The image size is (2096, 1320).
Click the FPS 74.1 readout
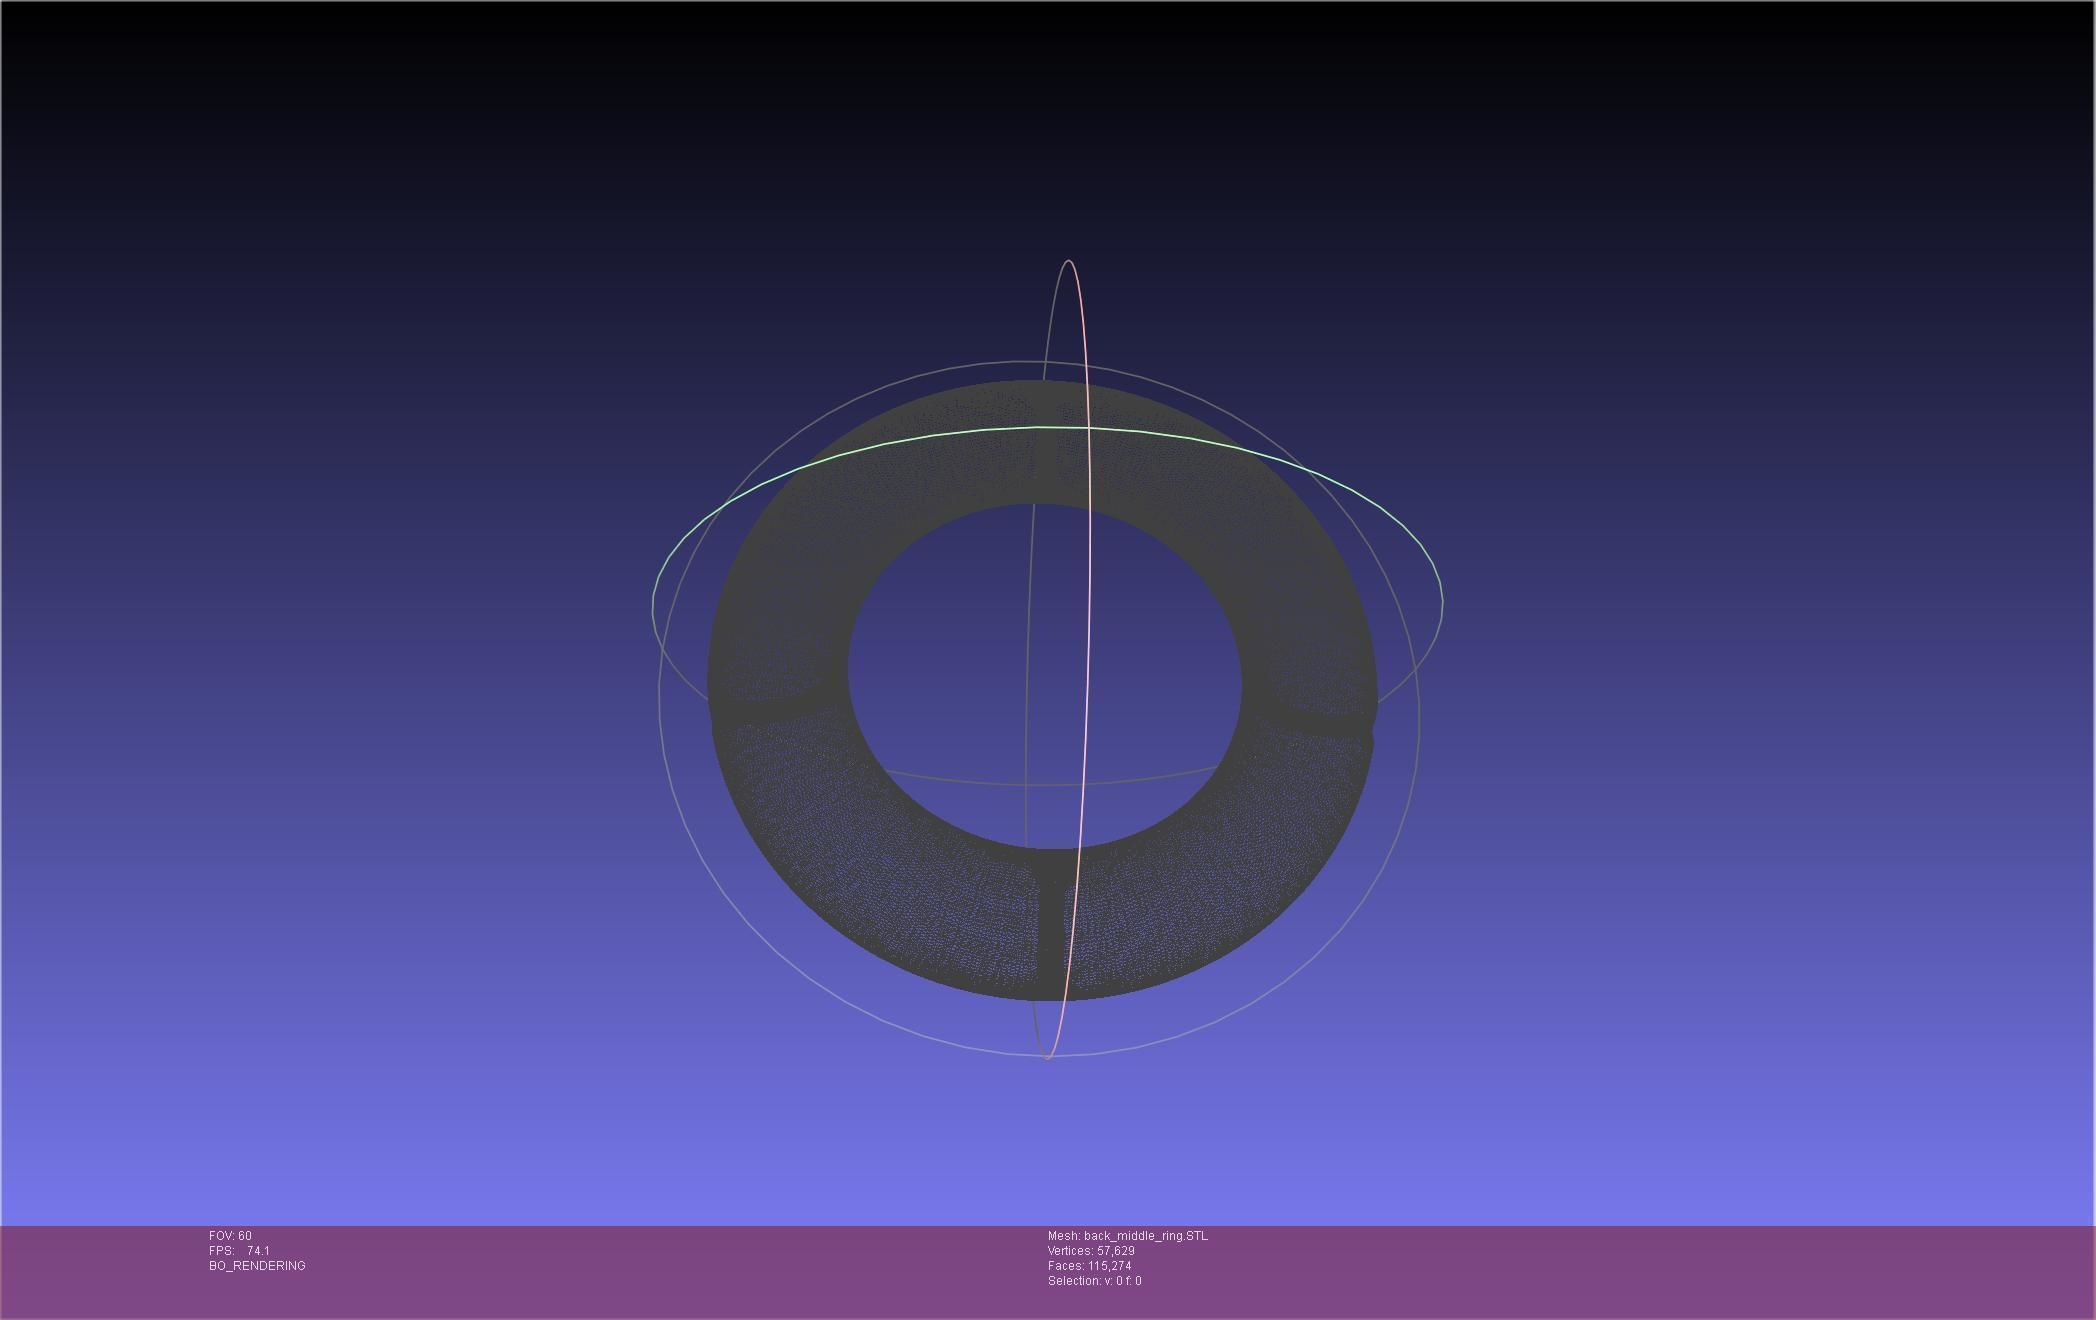coord(239,1251)
